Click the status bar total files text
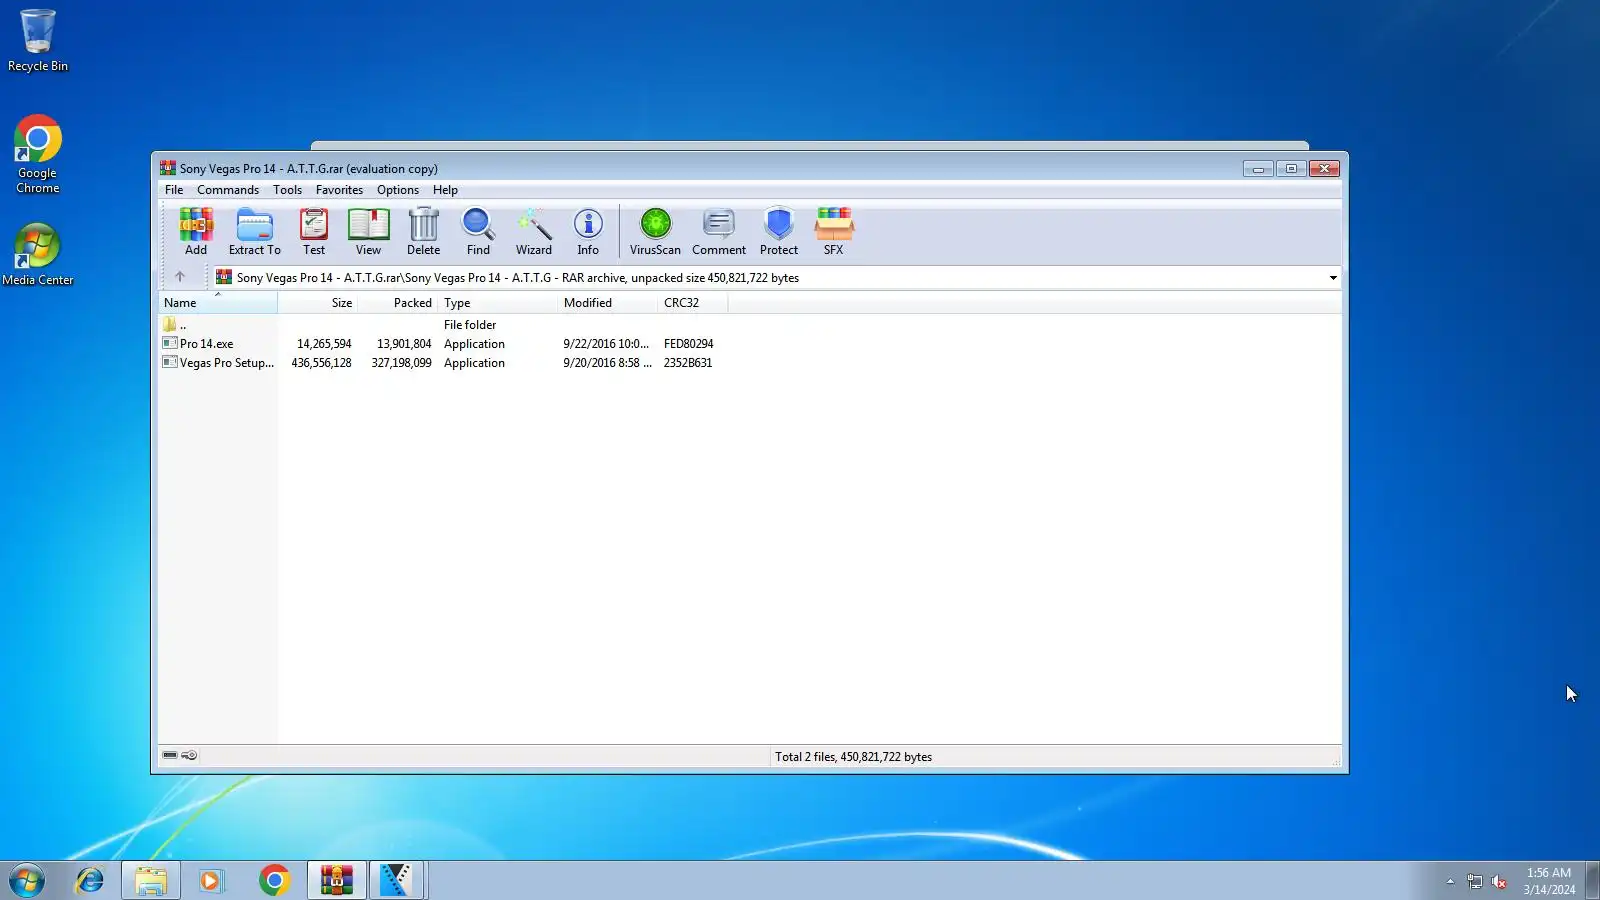1600x900 pixels. coord(853,757)
